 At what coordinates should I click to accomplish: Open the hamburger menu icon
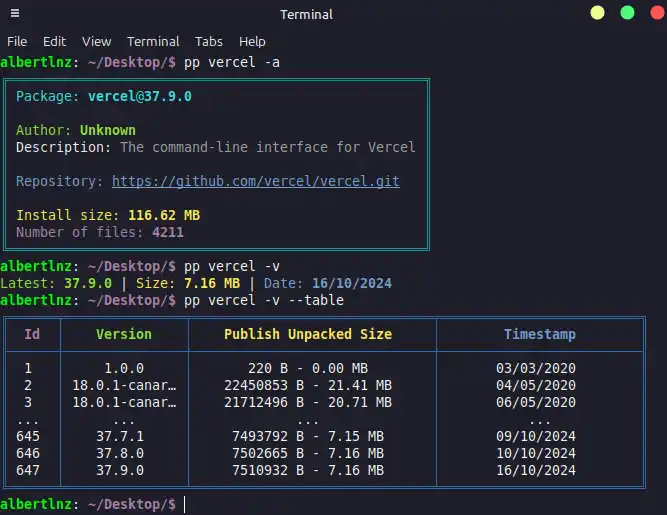coord(15,14)
